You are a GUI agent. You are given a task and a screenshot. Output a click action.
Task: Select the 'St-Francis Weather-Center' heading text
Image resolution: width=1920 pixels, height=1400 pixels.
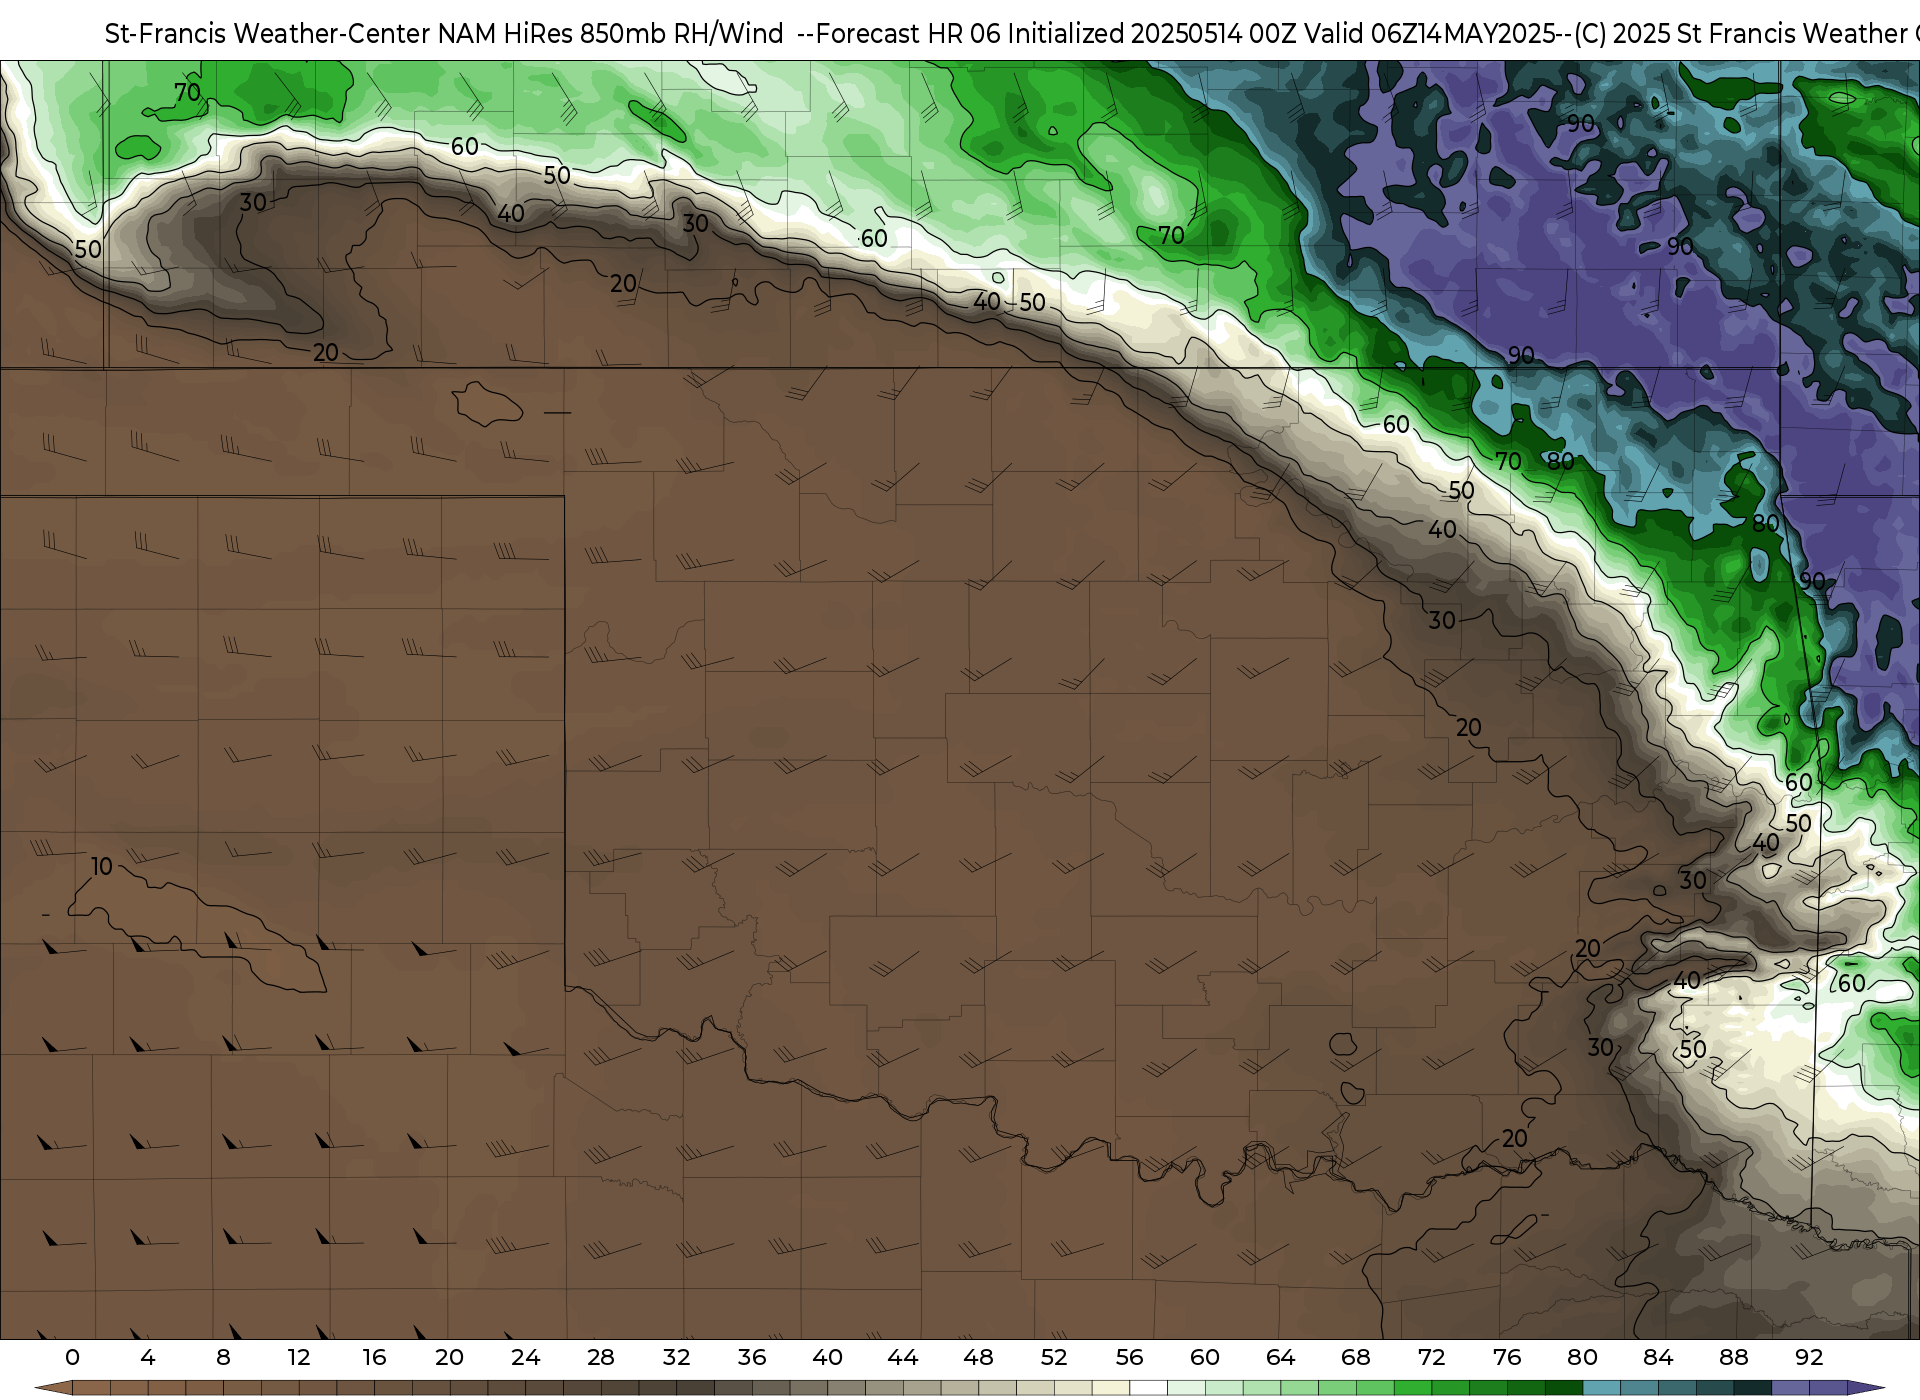(x=268, y=34)
